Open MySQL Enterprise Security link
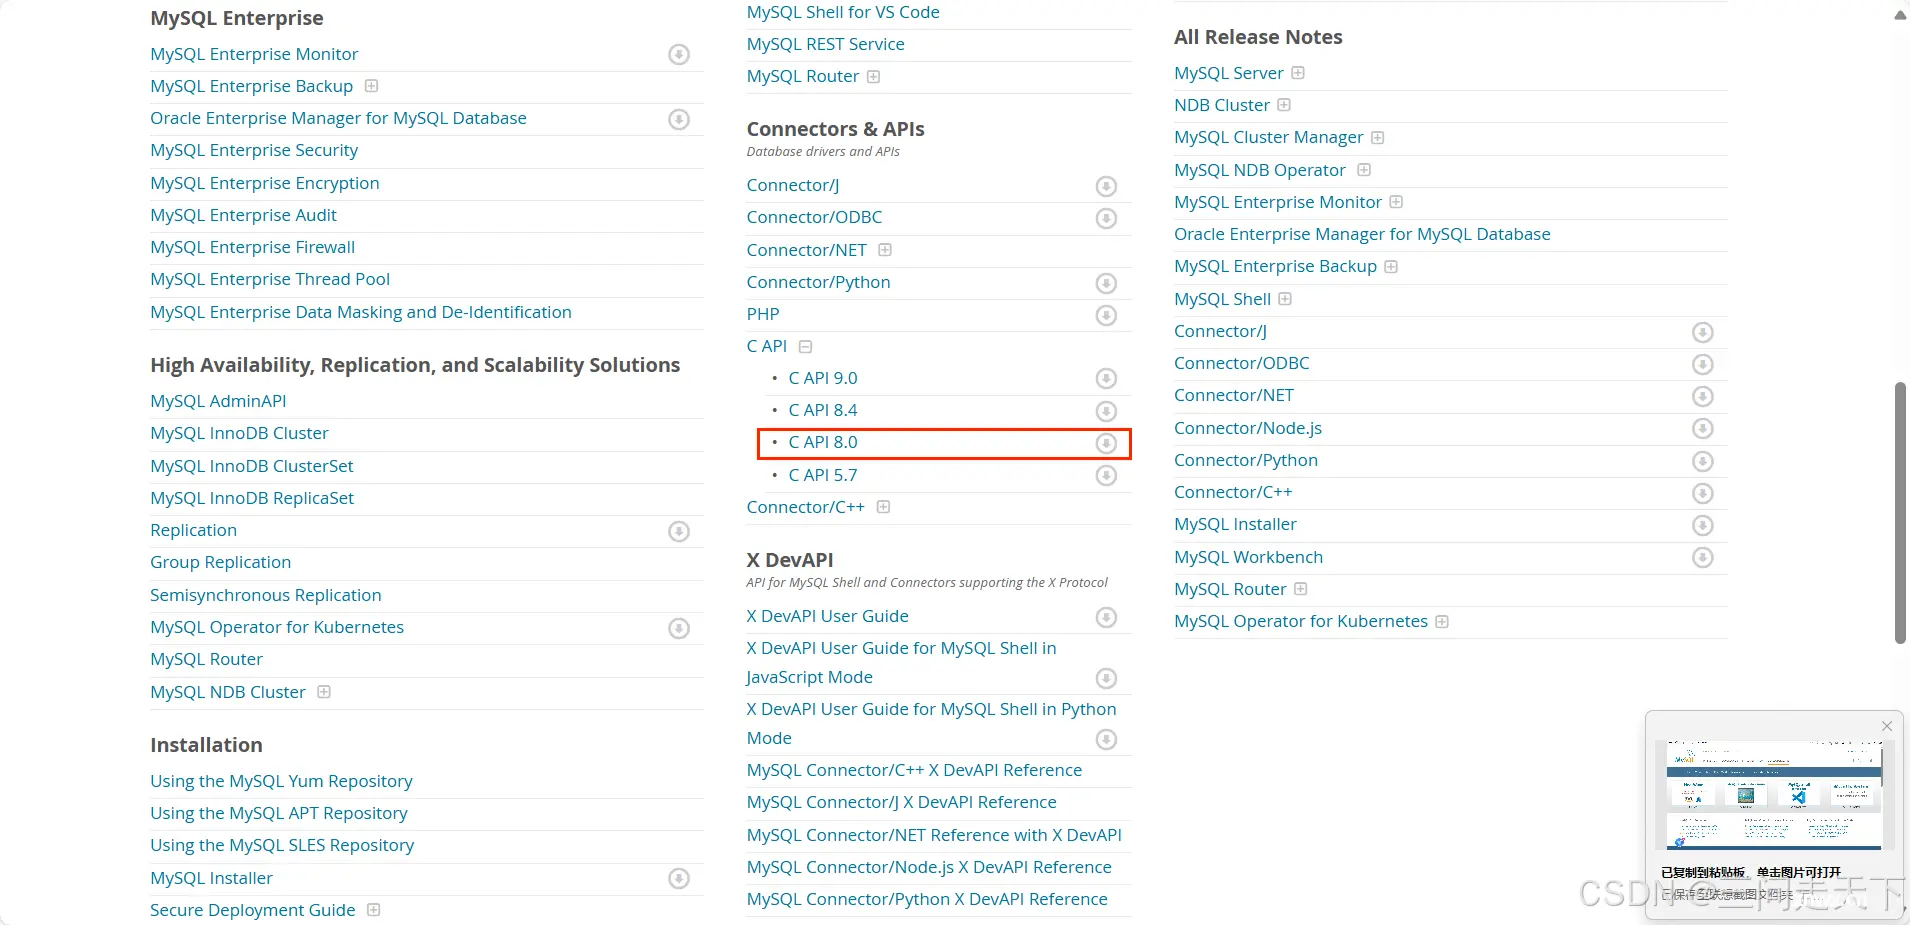Image resolution: width=1910 pixels, height=925 pixels. tap(254, 150)
